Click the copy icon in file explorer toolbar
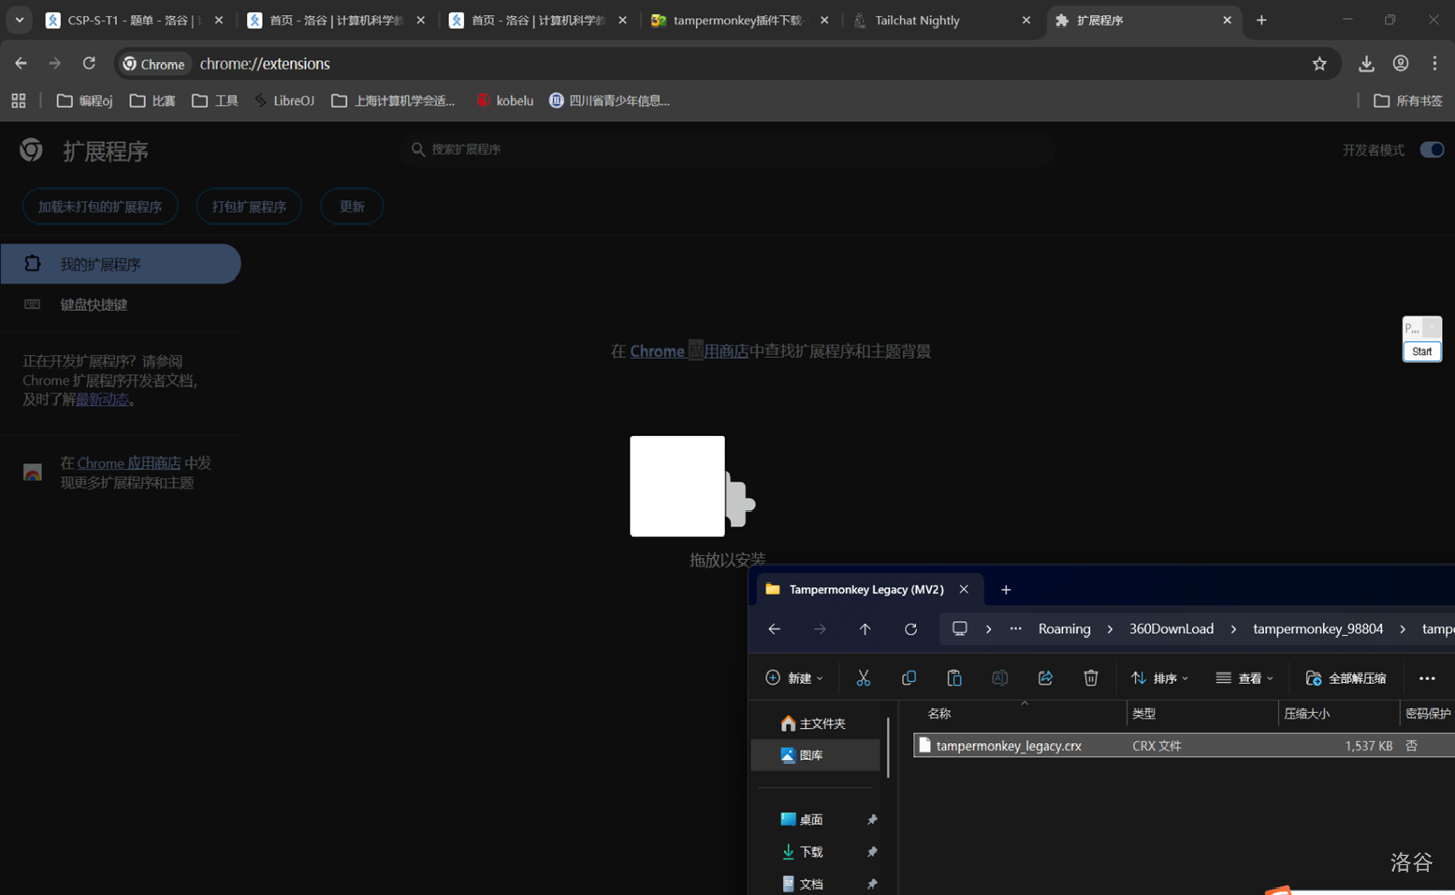1455x895 pixels. (x=908, y=678)
